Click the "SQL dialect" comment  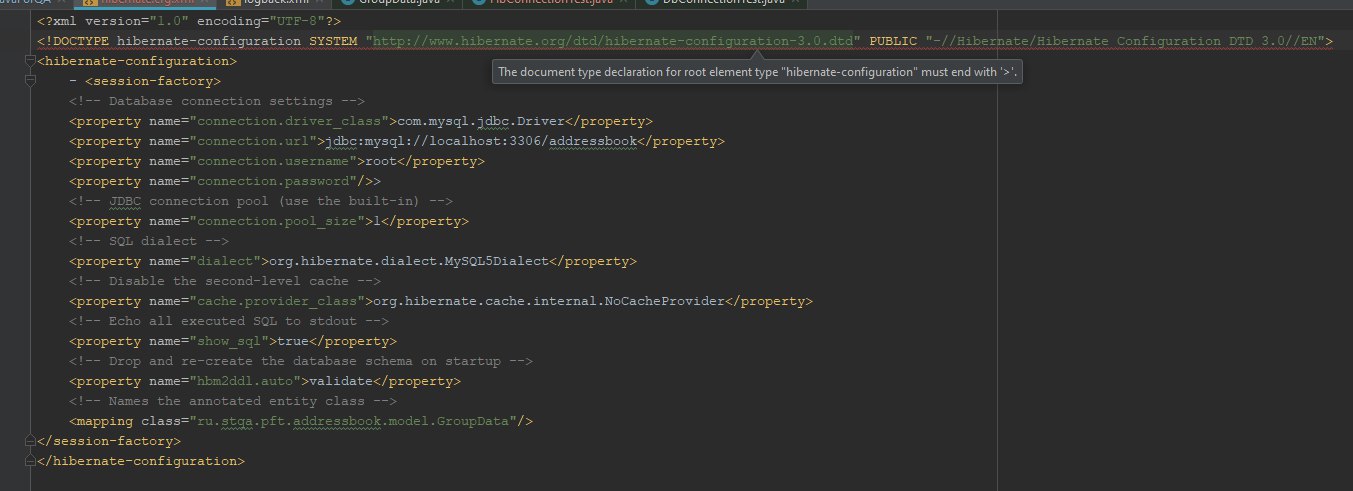tap(149, 241)
